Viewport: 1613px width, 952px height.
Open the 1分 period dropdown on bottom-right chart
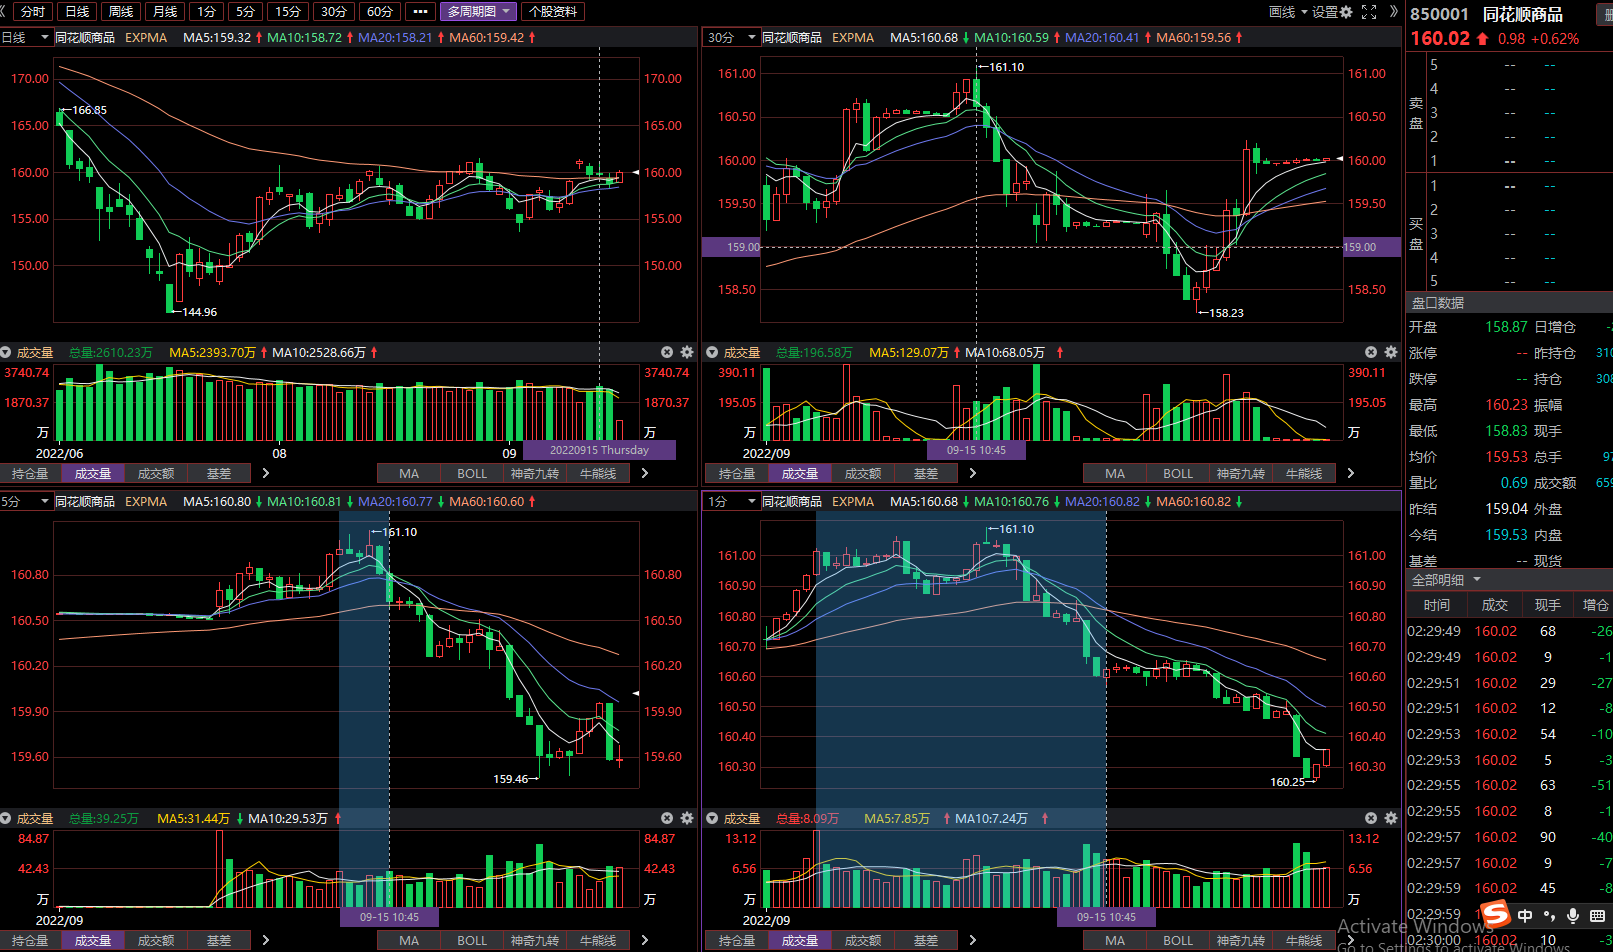[732, 501]
